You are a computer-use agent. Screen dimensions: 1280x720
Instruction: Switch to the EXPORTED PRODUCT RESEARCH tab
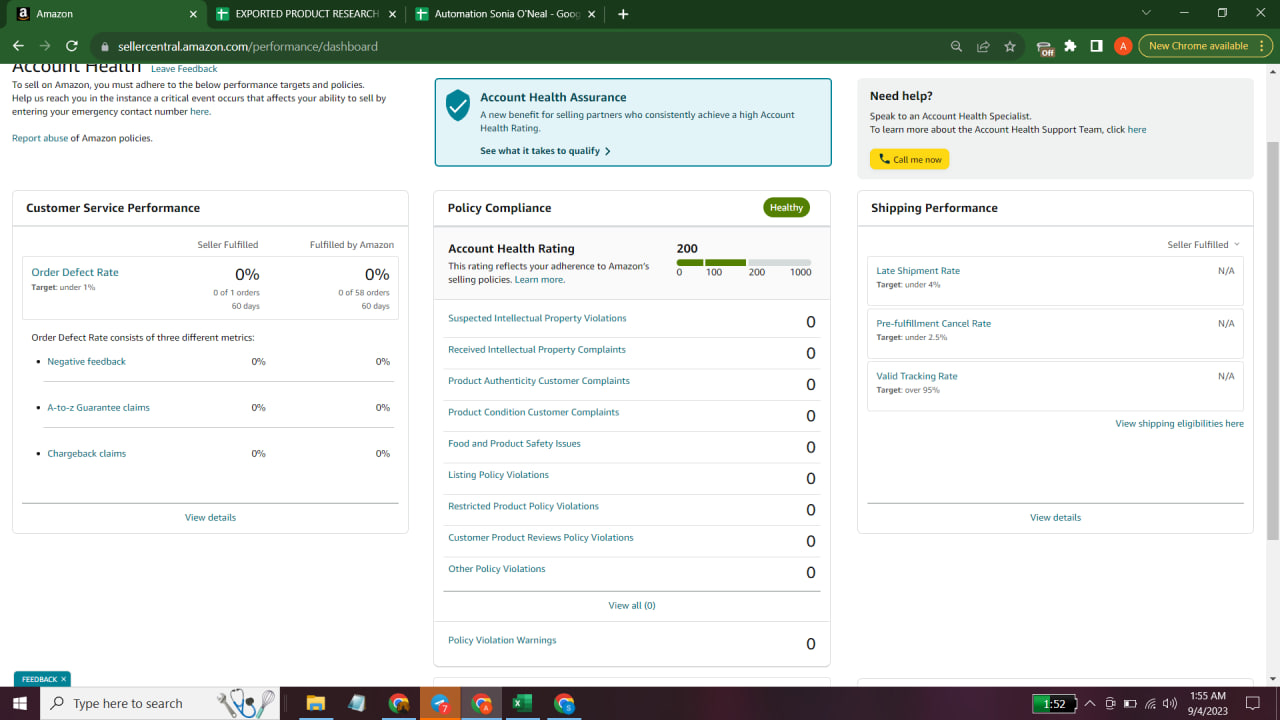306,14
